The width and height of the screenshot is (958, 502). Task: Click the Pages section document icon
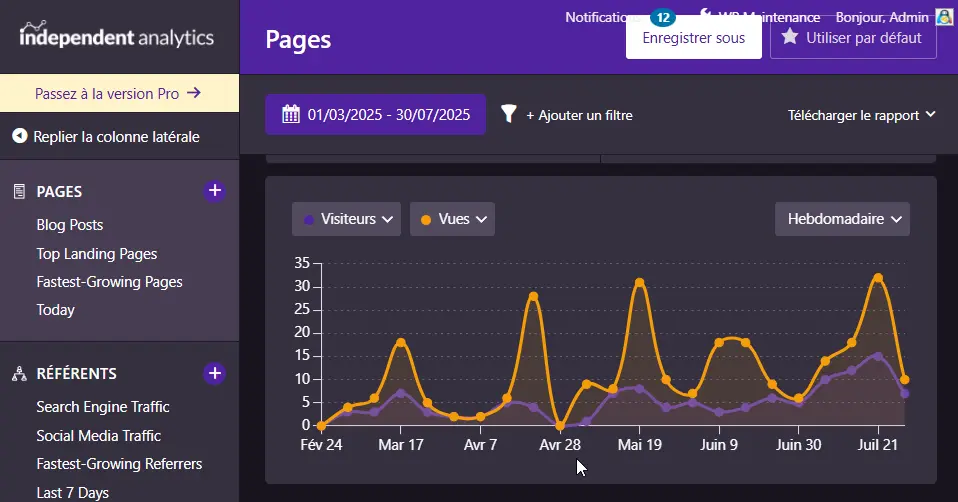point(20,191)
